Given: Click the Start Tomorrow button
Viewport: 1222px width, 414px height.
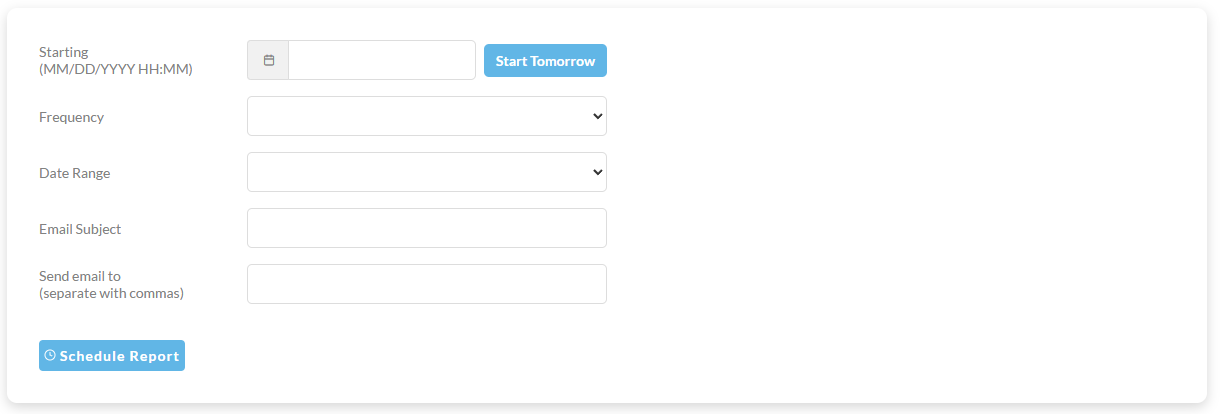Looking at the screenshot, I should click(x=545, y=61).
